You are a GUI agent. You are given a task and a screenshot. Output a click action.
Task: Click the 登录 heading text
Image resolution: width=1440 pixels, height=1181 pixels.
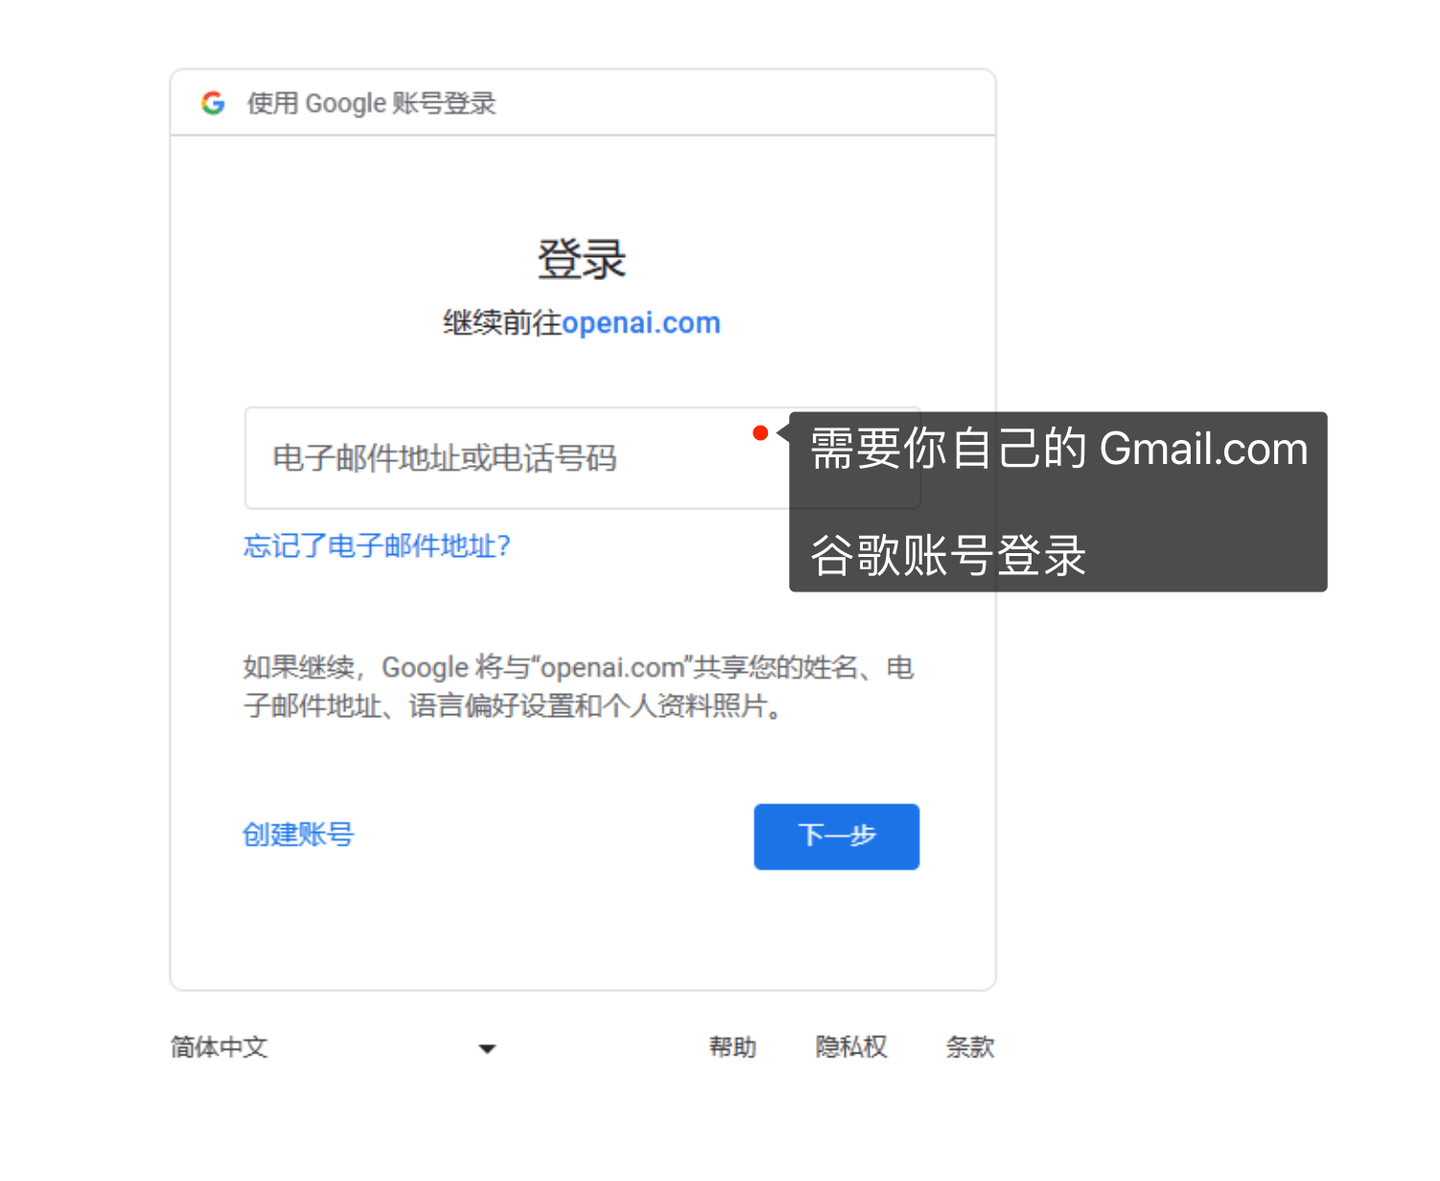tap(582, 259)
